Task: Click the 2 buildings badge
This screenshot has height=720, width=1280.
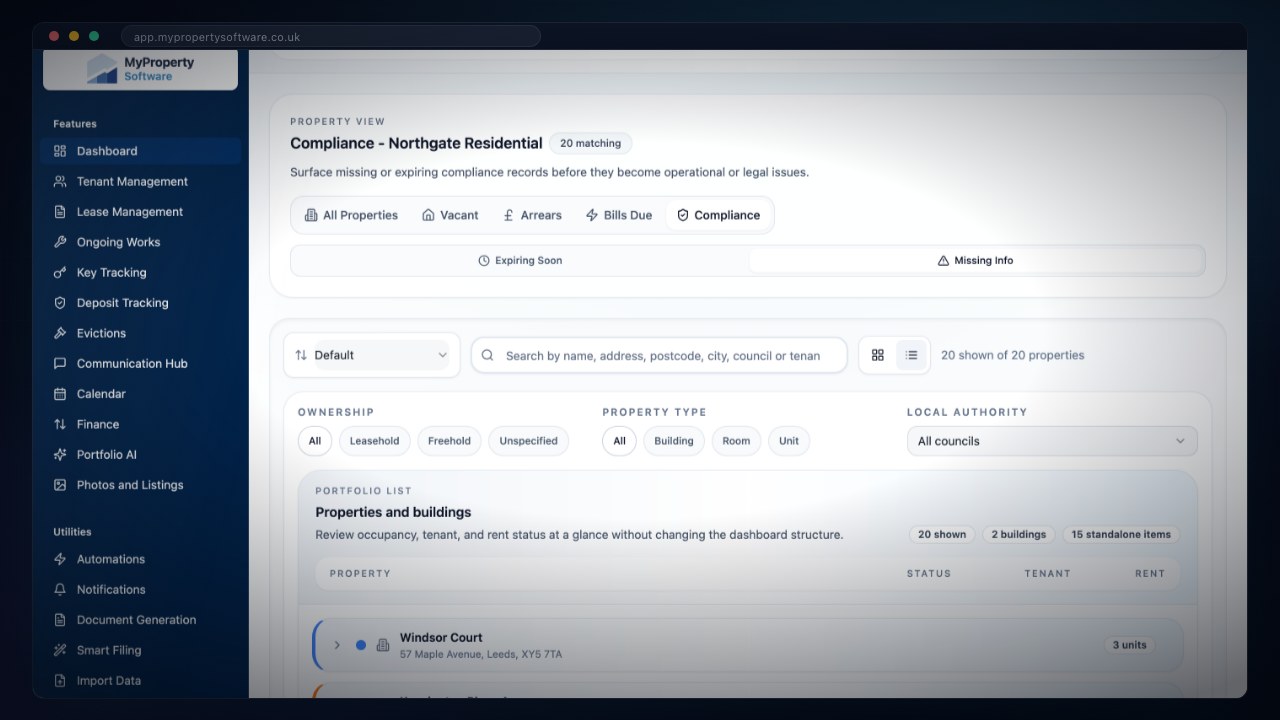Action: click(1019, 534)
